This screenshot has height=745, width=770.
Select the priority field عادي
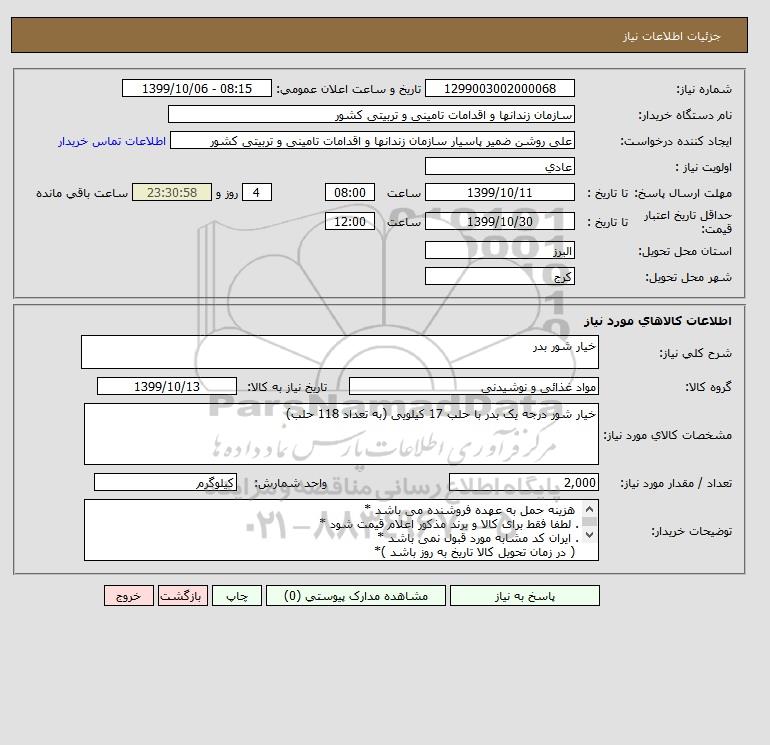tap(499, 166)
